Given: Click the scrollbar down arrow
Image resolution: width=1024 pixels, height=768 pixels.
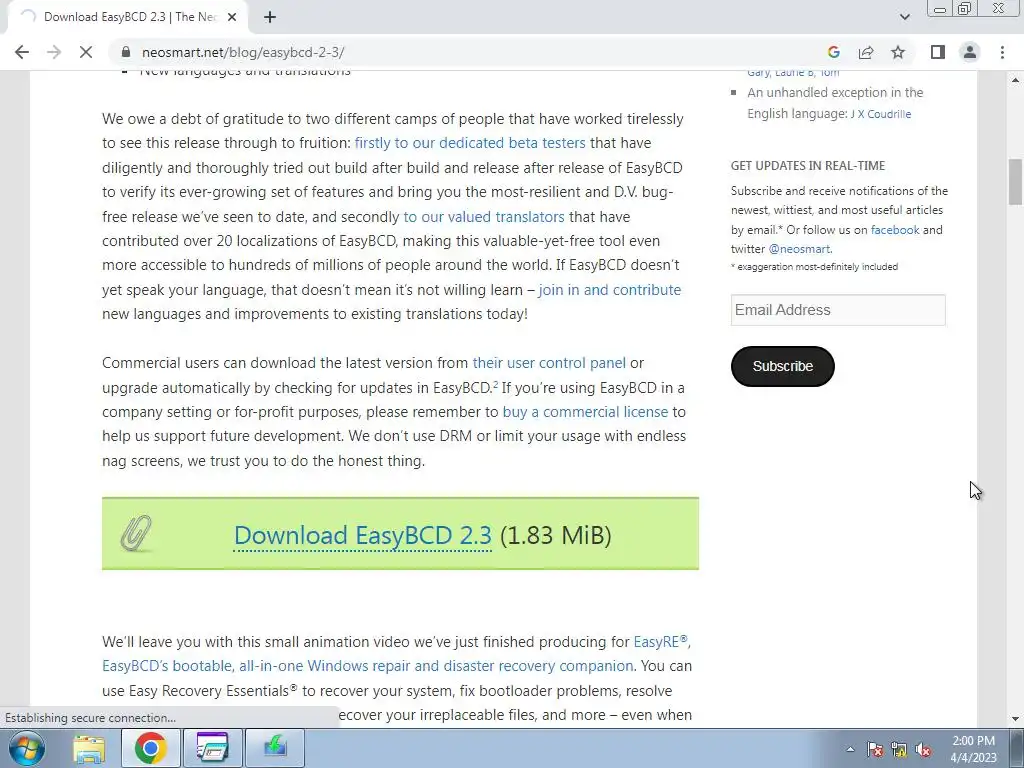Looking at the screenshot, I should (1015, 719).
